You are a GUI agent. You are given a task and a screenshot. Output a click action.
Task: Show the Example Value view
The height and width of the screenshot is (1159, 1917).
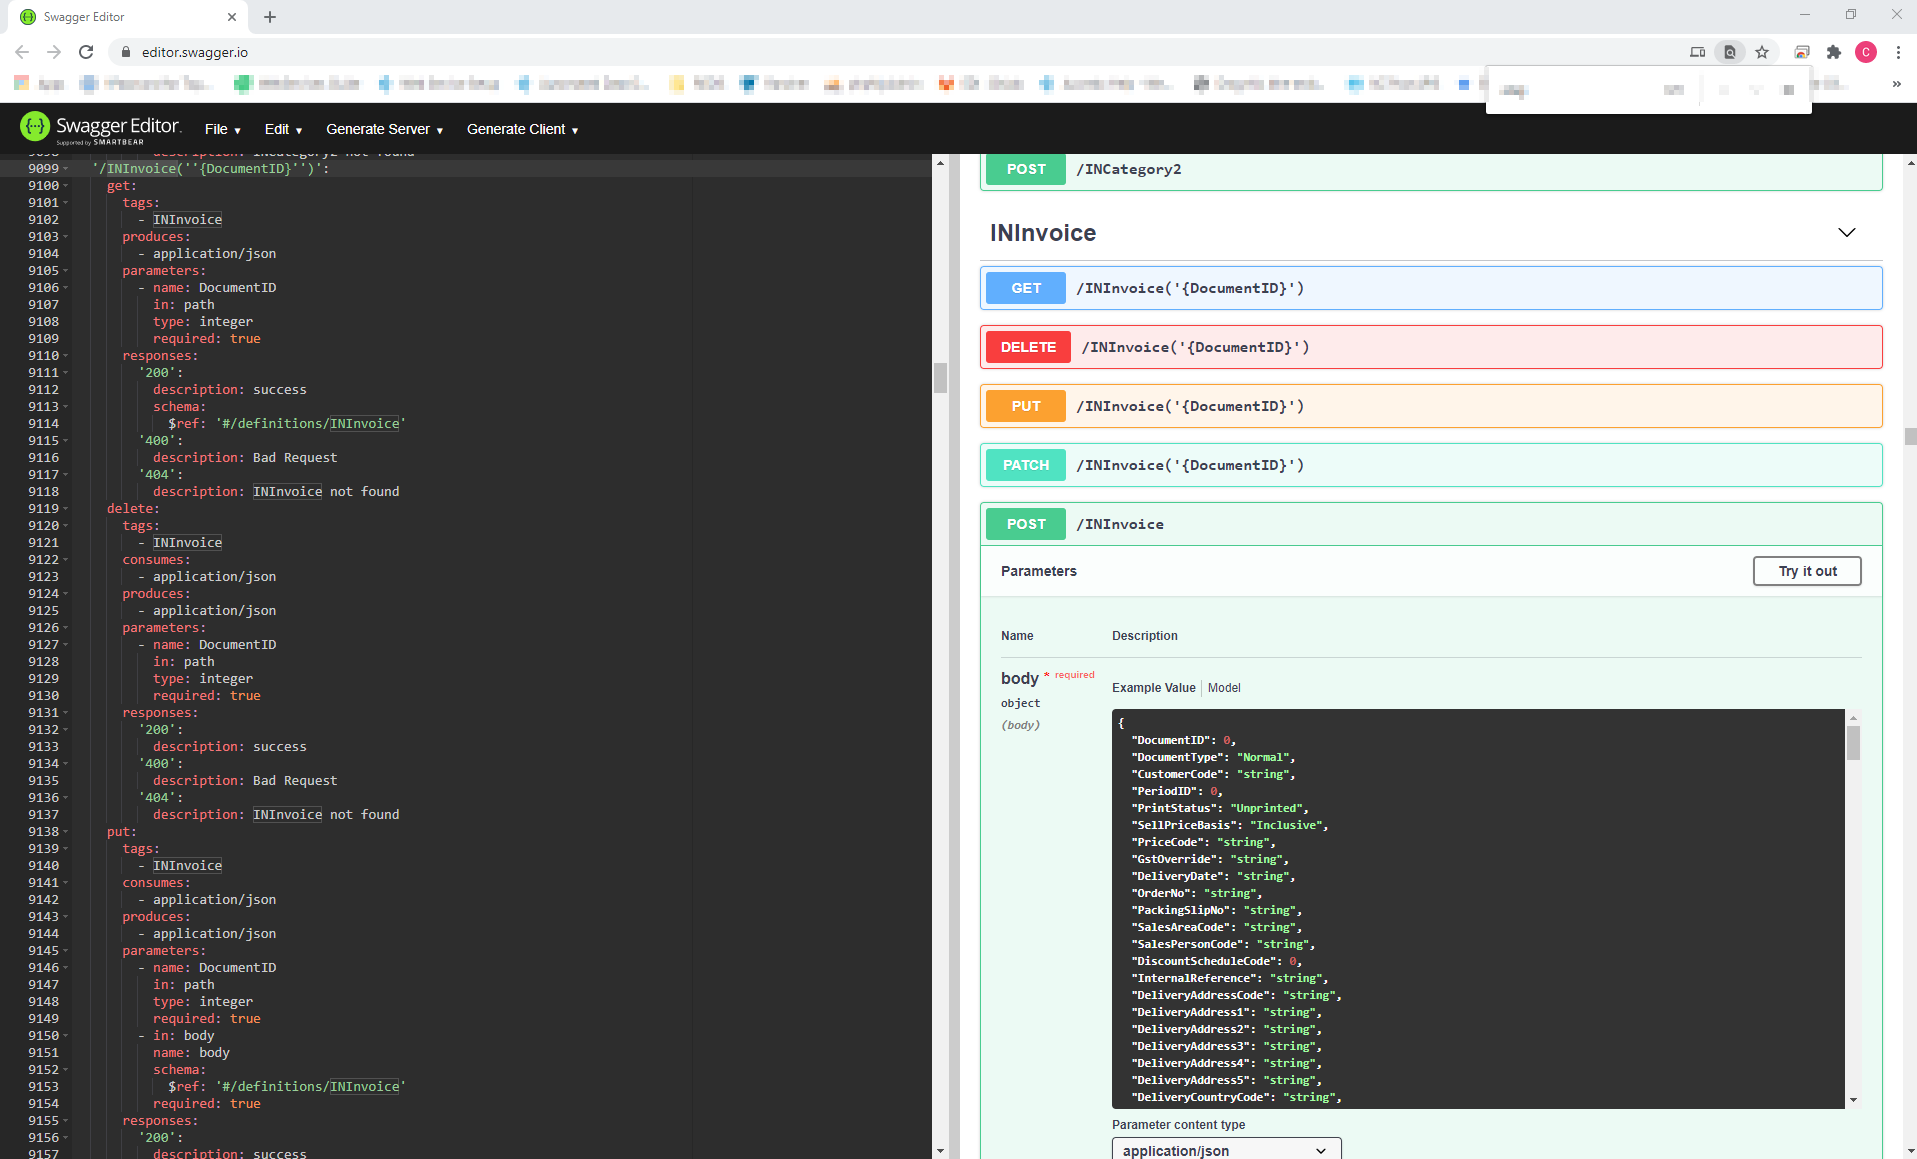[1153, 688]
